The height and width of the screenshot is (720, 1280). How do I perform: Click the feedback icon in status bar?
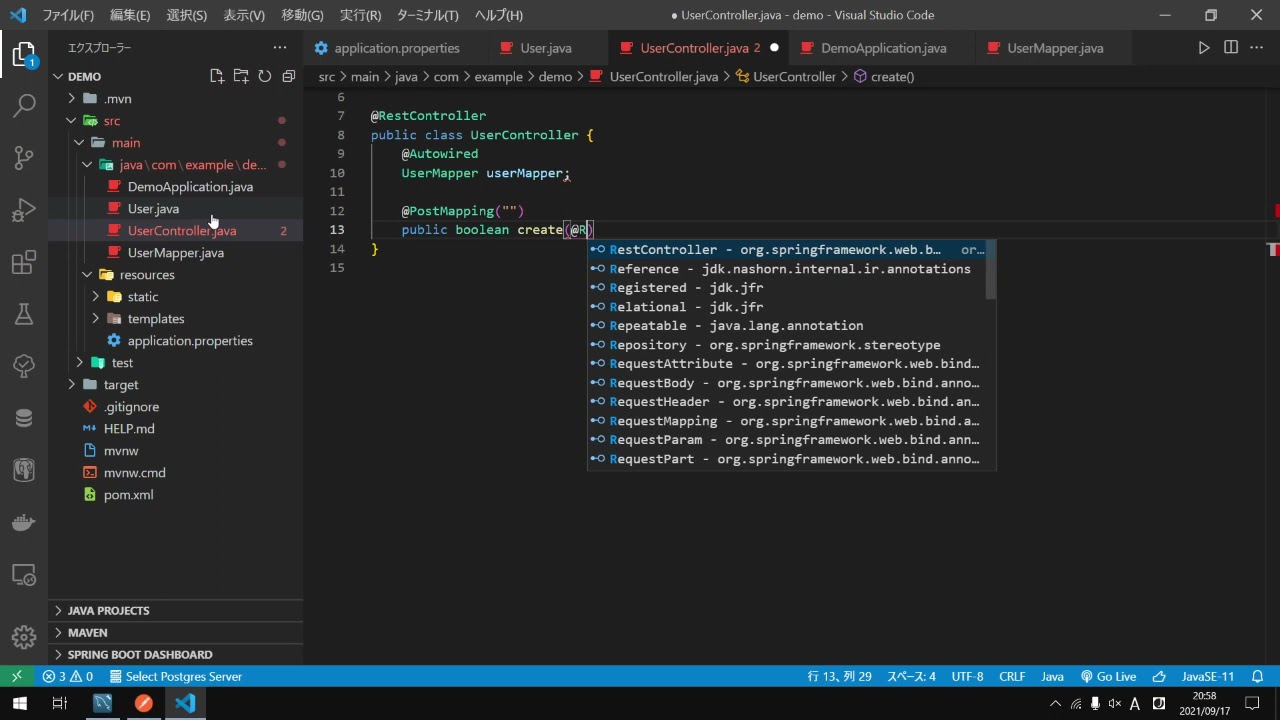pos(1159,676)
